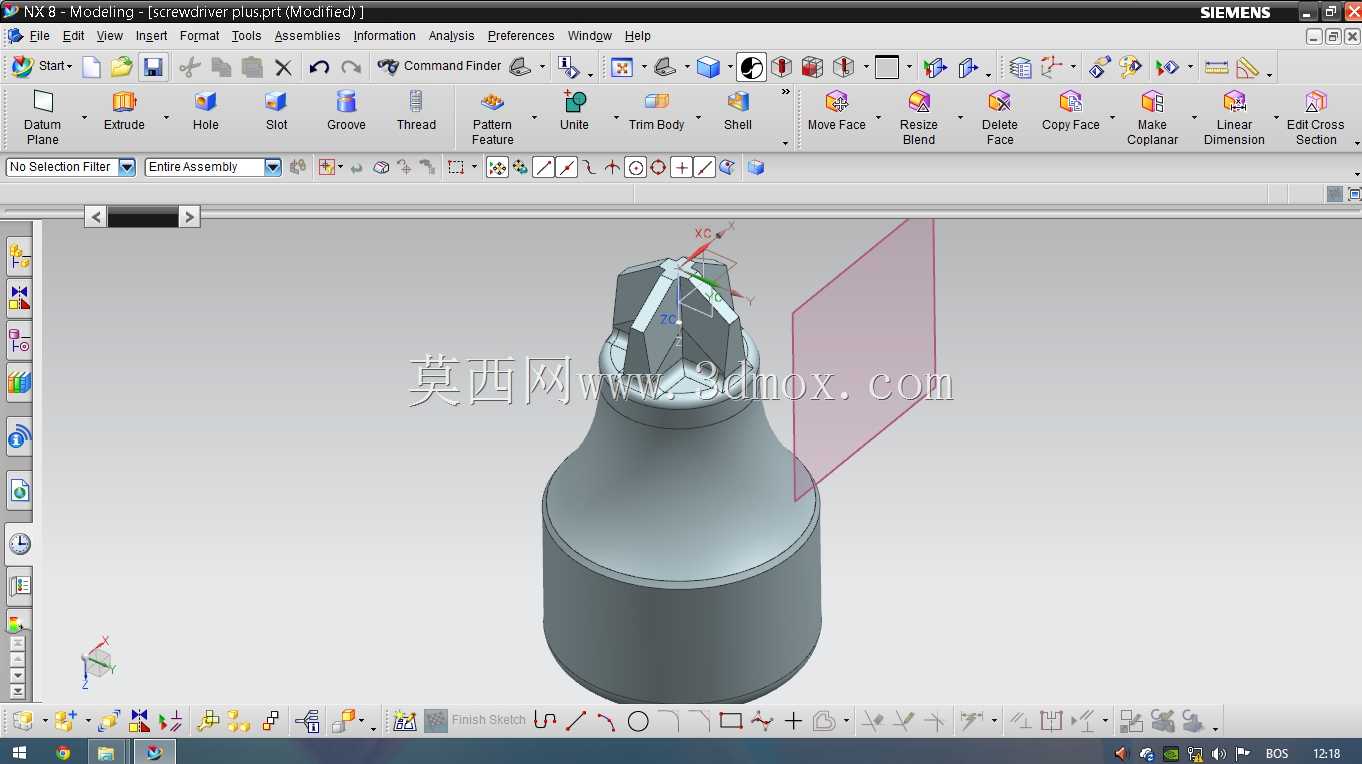Image resolution: width=1362 pixels, height=764 pixels.
Task: Select the pink datum plane in viewport
Action: pos(864,360)
